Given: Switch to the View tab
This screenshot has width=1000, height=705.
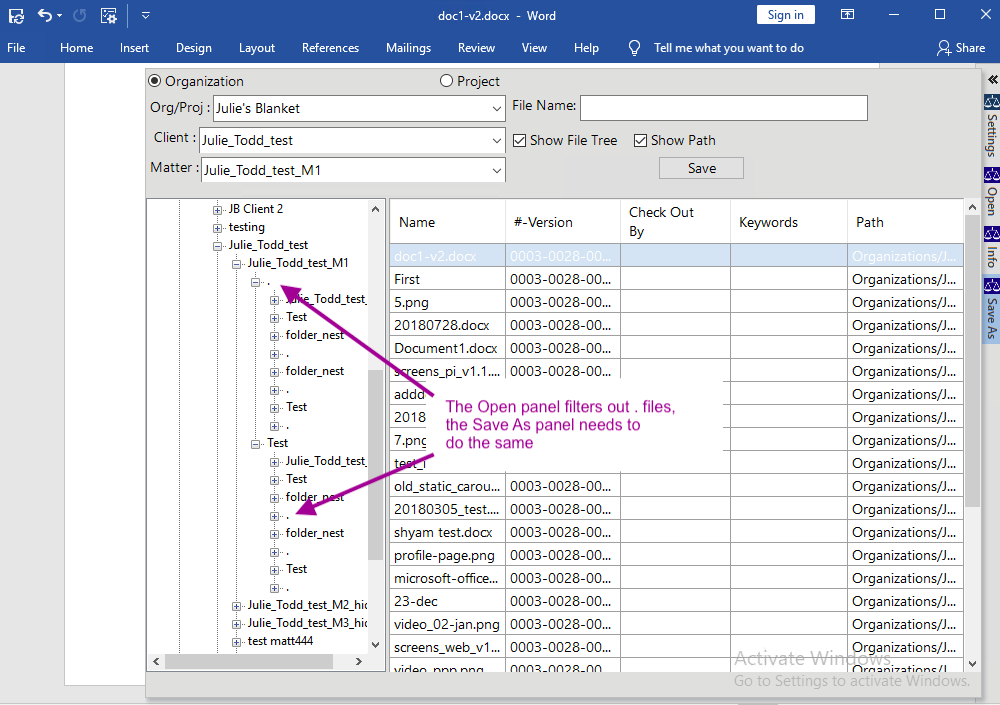Looking at the screenshot, I should tap(534, 48).
